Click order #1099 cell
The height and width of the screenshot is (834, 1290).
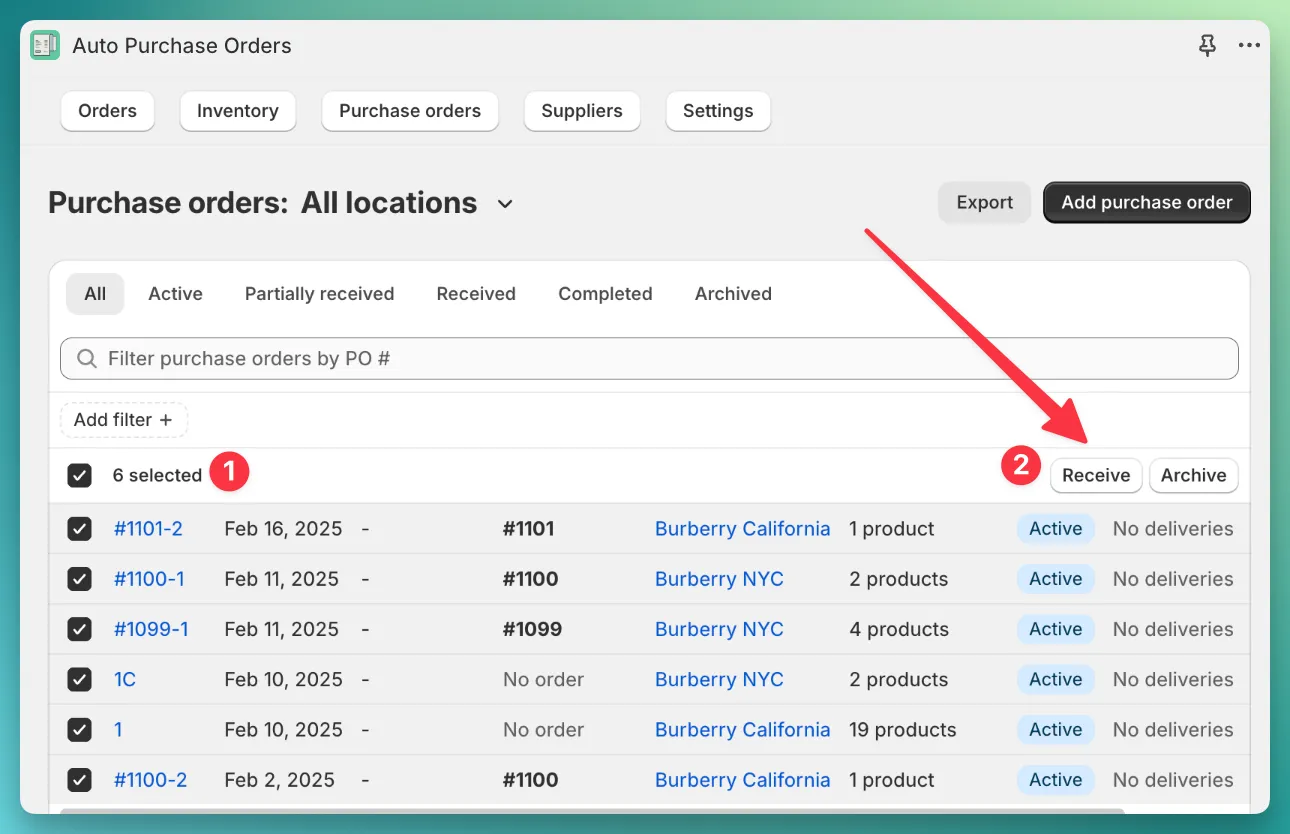(x=532, y=629)
